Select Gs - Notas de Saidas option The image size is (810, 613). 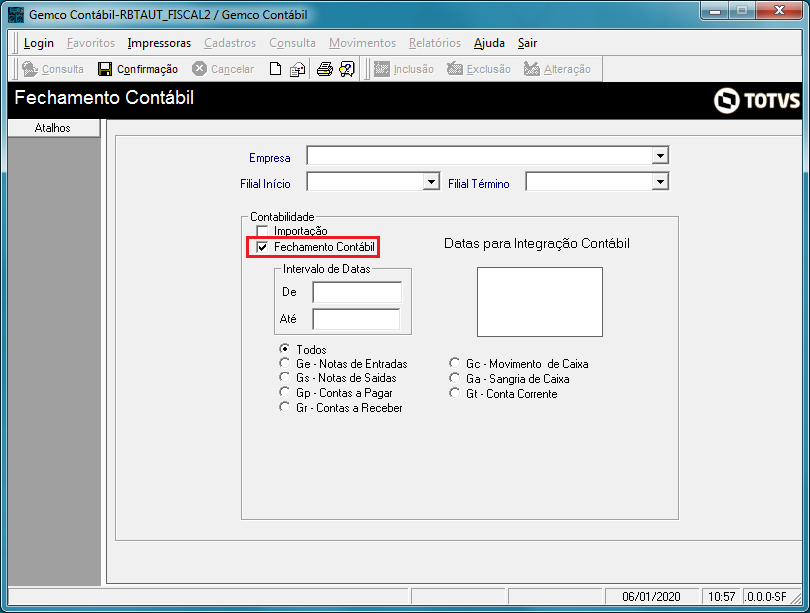tap(285, 378)
